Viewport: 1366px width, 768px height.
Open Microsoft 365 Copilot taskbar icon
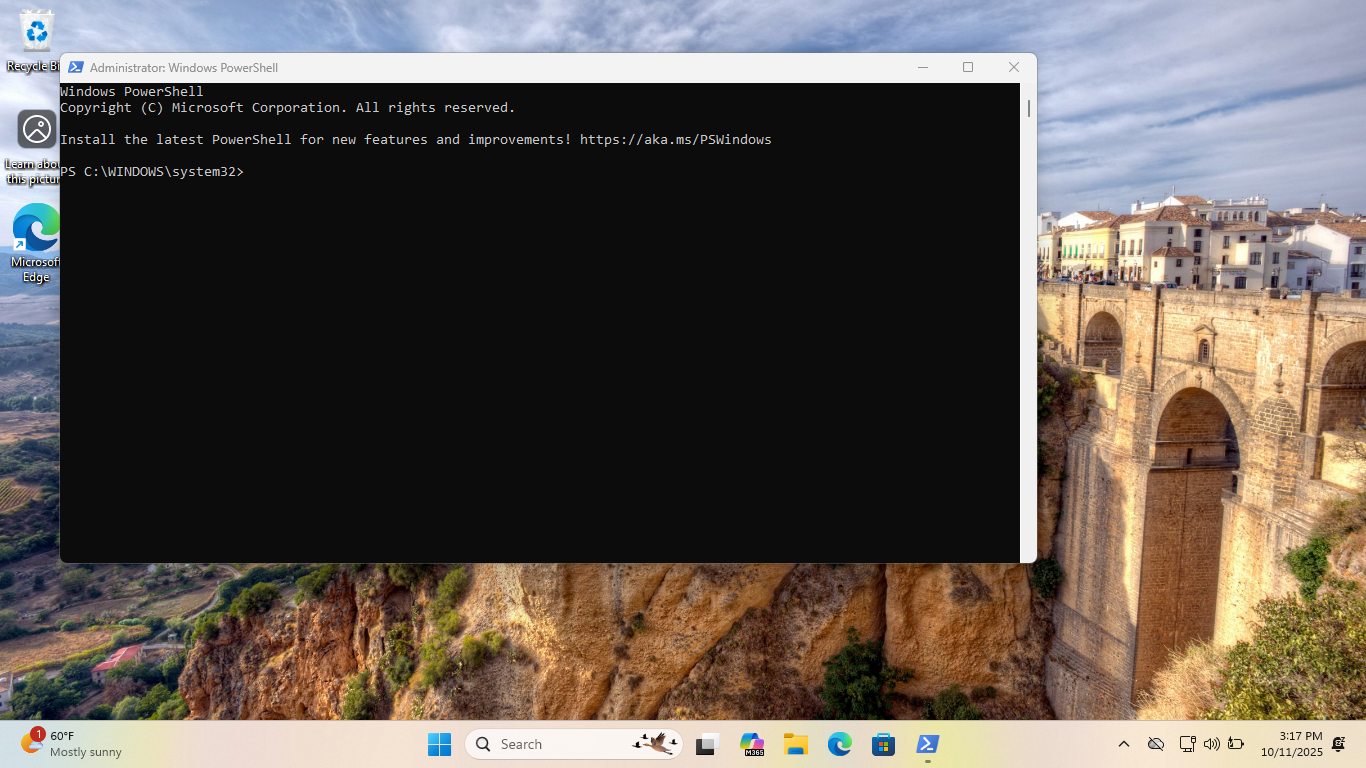752,744
